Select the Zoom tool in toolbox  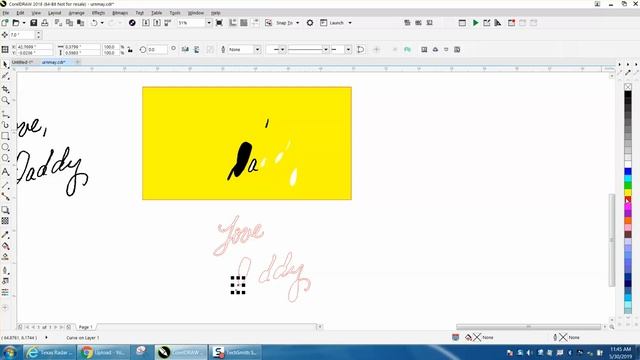click(x=5, y=100)
